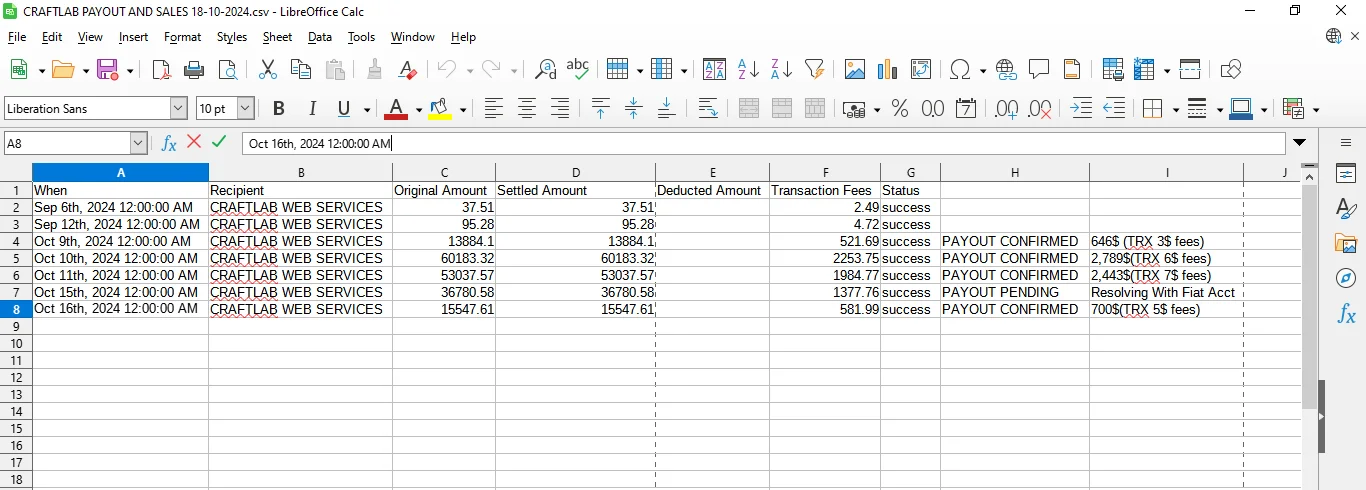1366x490 pixels.
Task: Cancel the cell edit with red X
Action: [x=194, y=143]
